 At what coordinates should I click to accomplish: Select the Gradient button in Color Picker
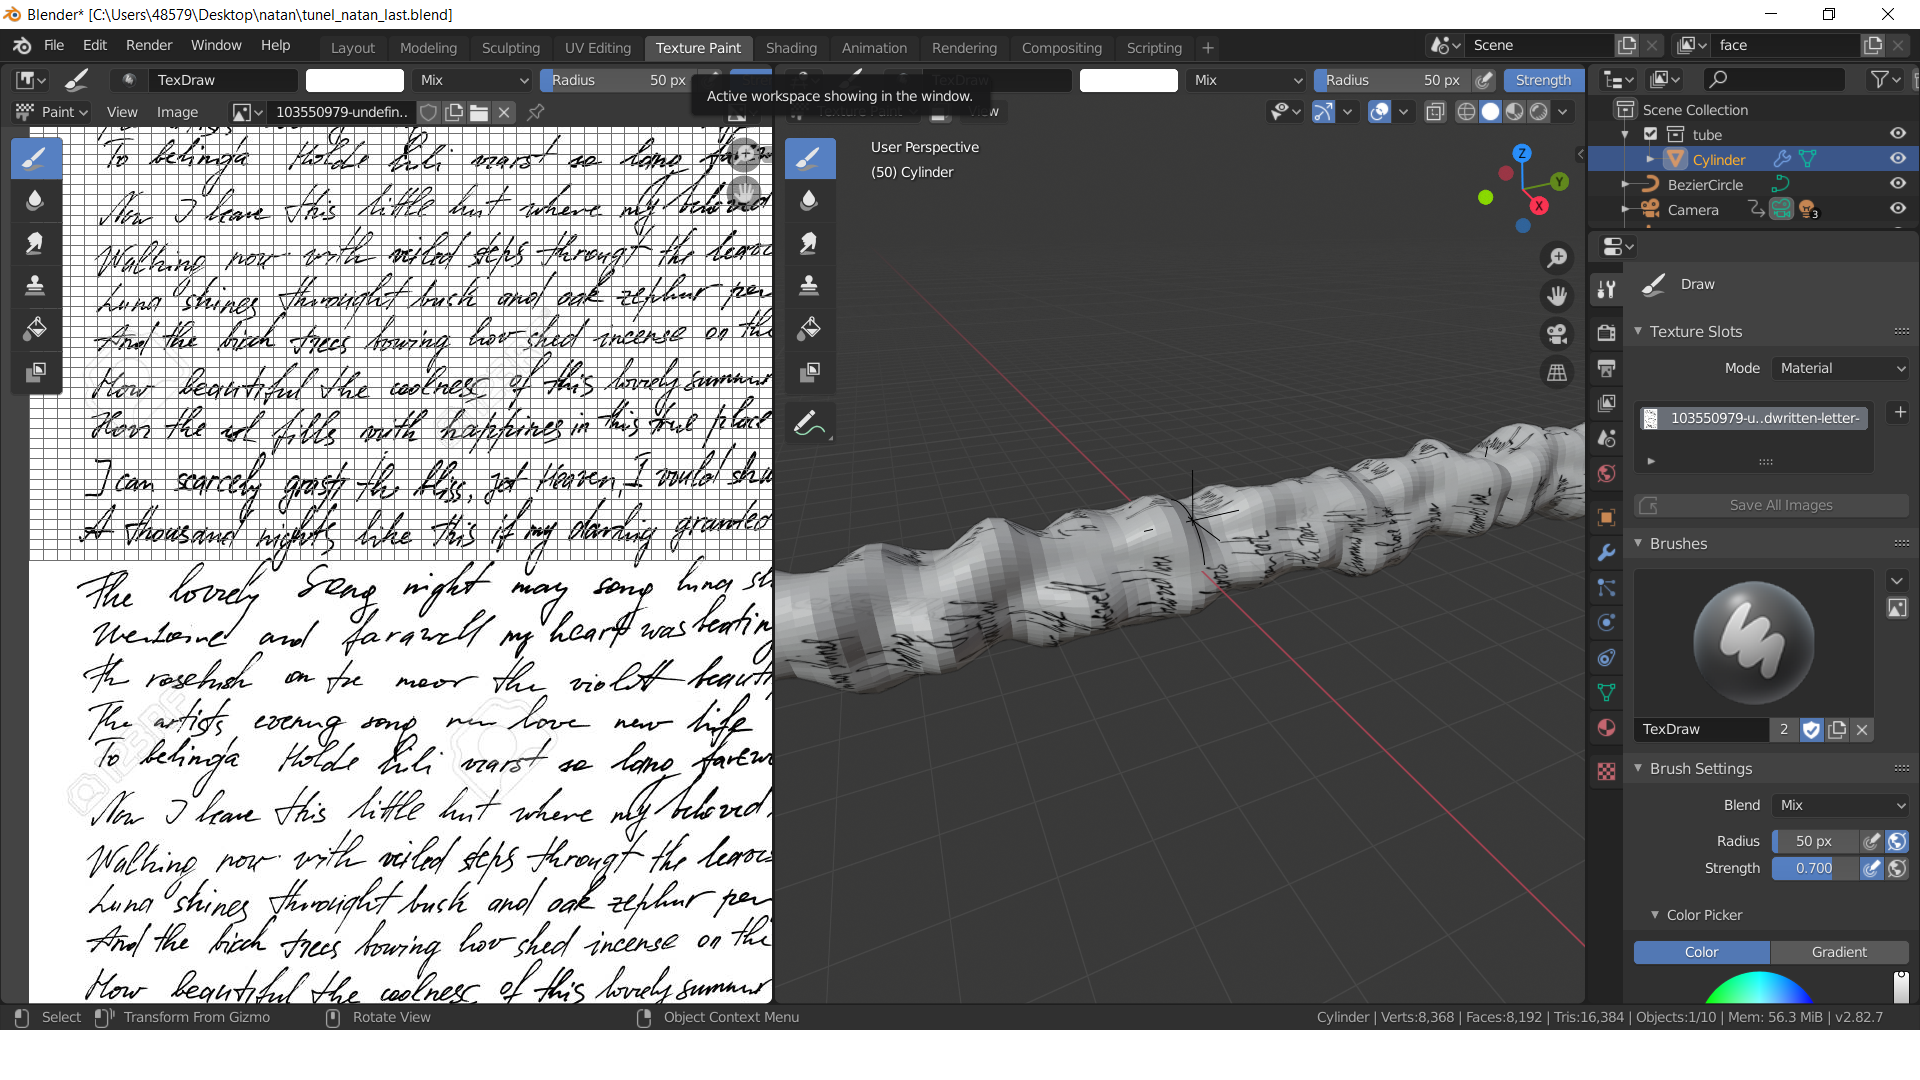tap(1839, 952)
